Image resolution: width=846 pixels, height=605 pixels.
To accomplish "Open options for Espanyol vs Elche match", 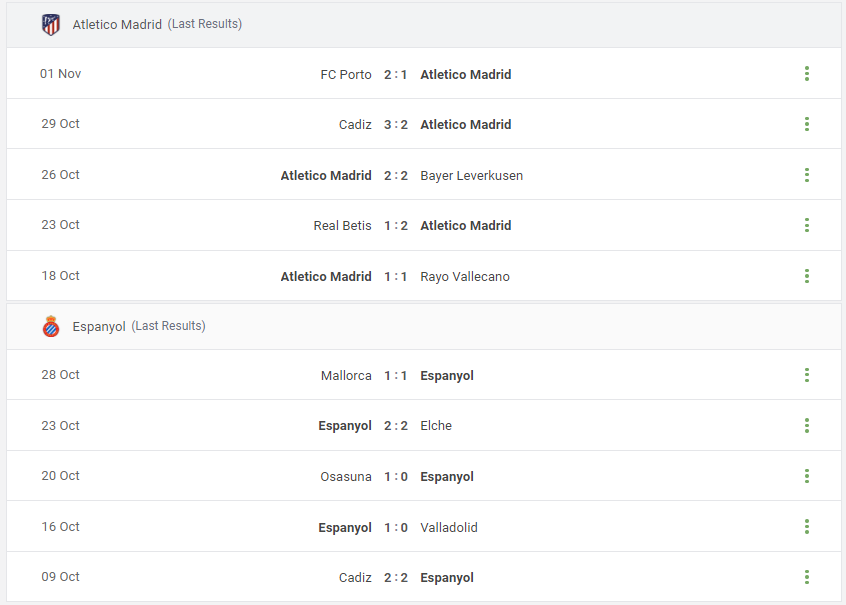I will click(807, 425).
